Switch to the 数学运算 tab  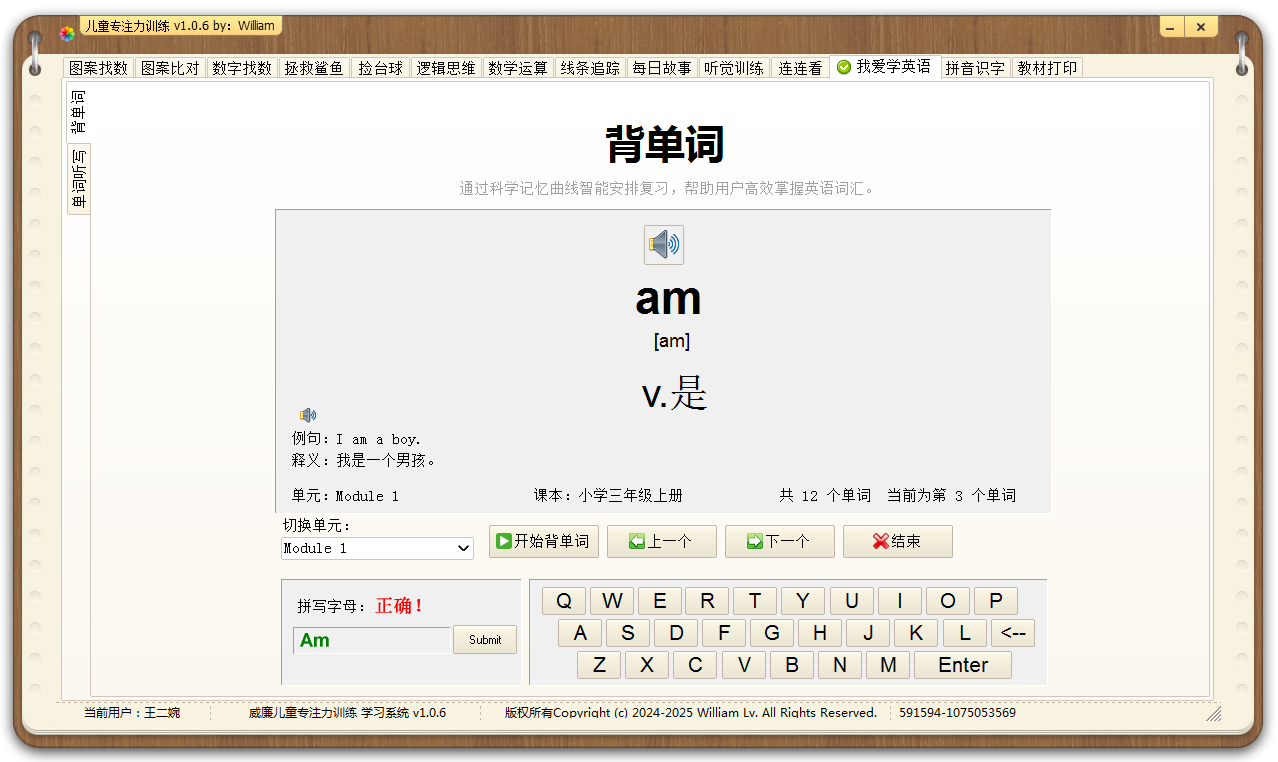tap(517, 67)
